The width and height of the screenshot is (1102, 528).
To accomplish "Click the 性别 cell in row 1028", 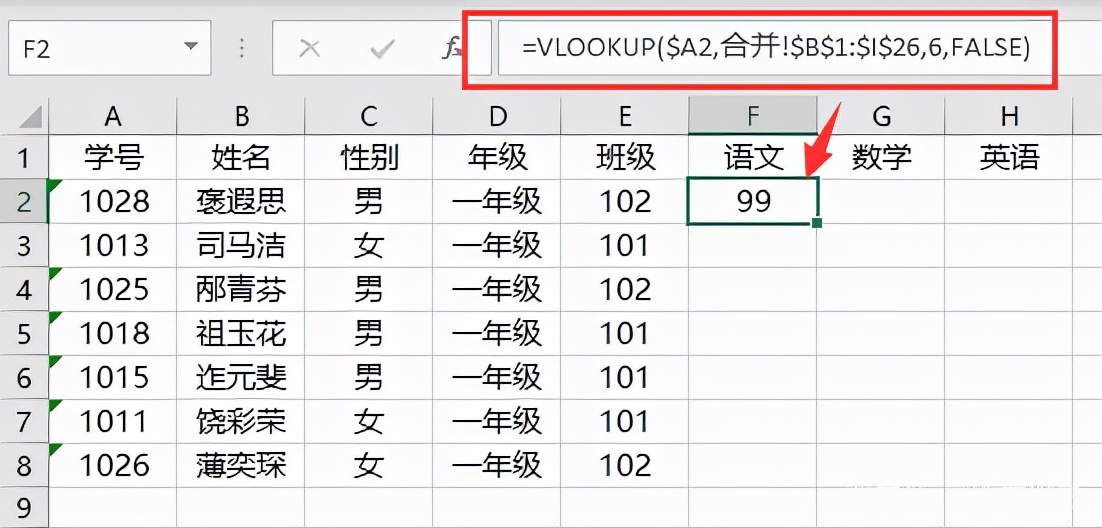I will coord(369,201).
